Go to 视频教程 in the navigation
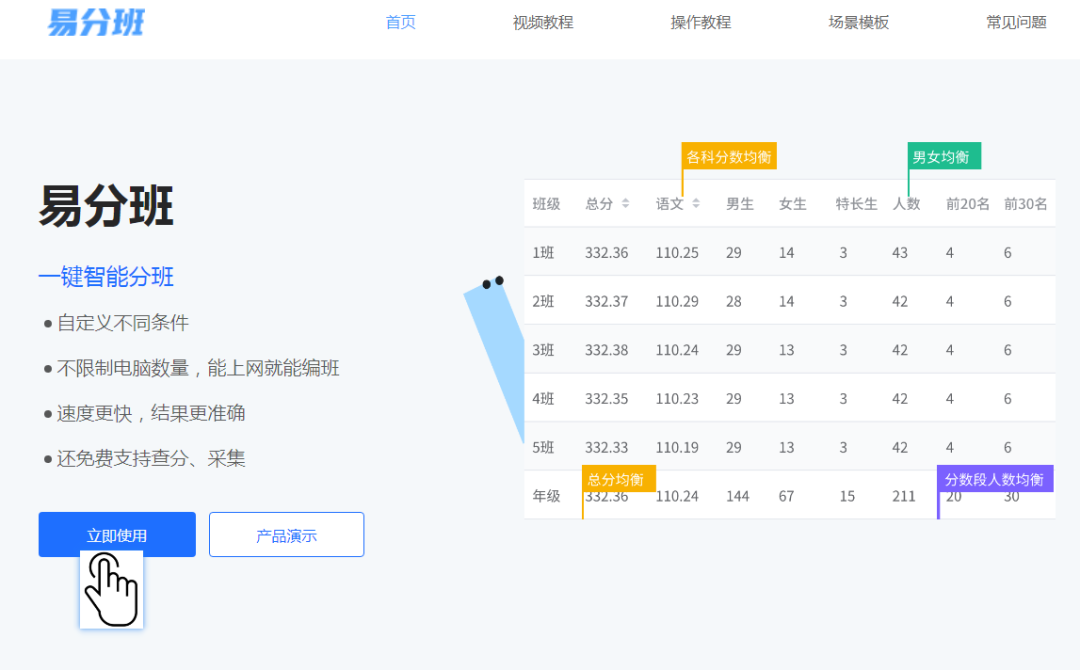 pos(543,22)
